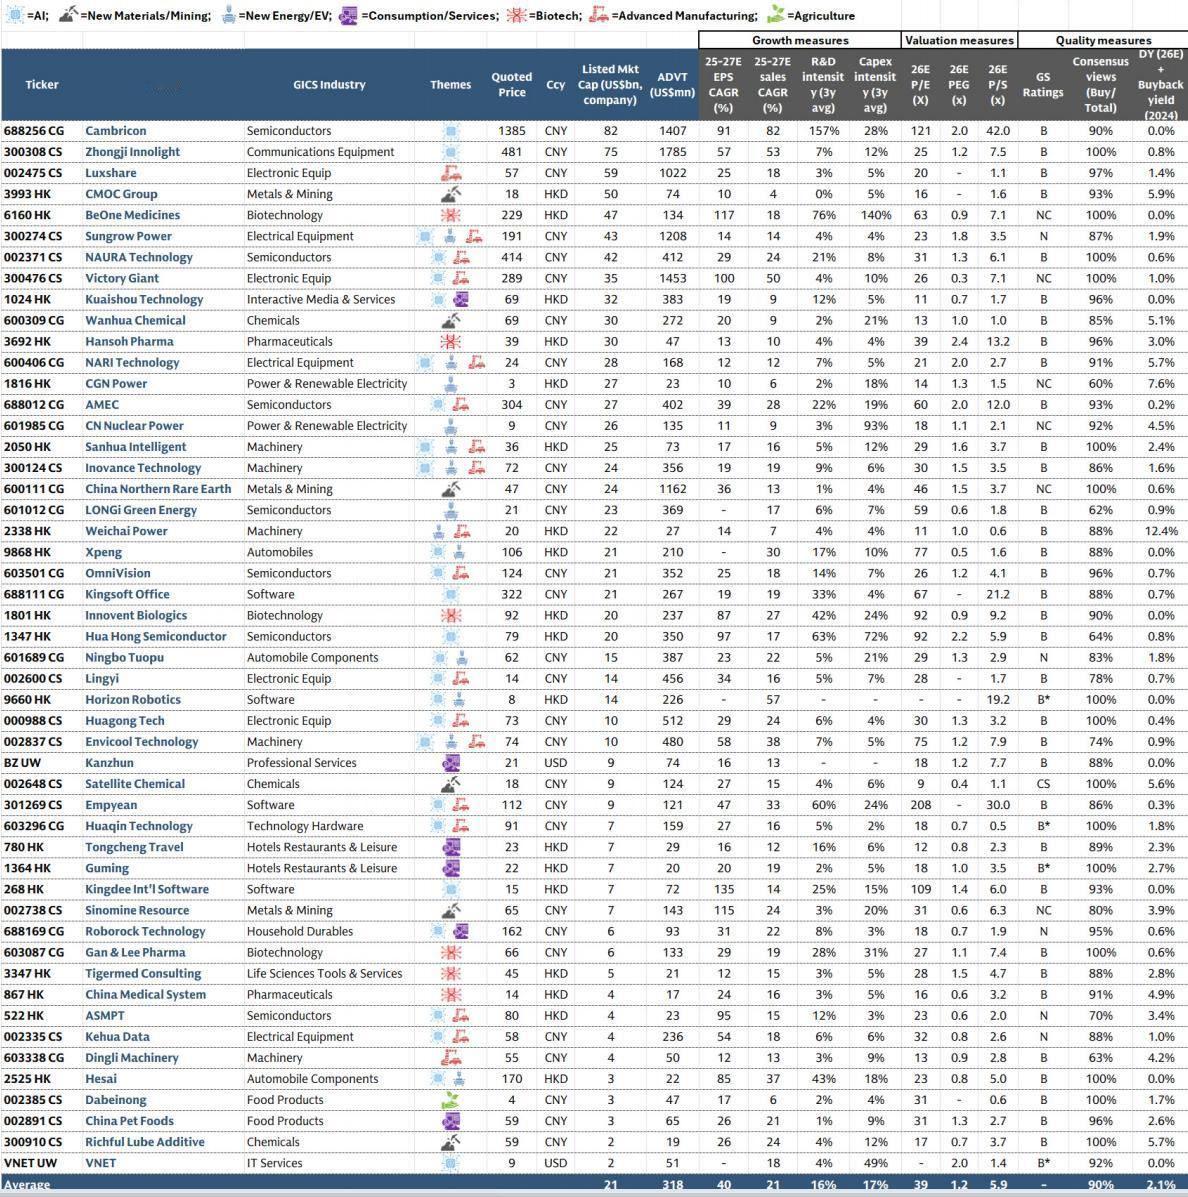
Task: Click the consumption icon in Guming row
Action: 451,868
